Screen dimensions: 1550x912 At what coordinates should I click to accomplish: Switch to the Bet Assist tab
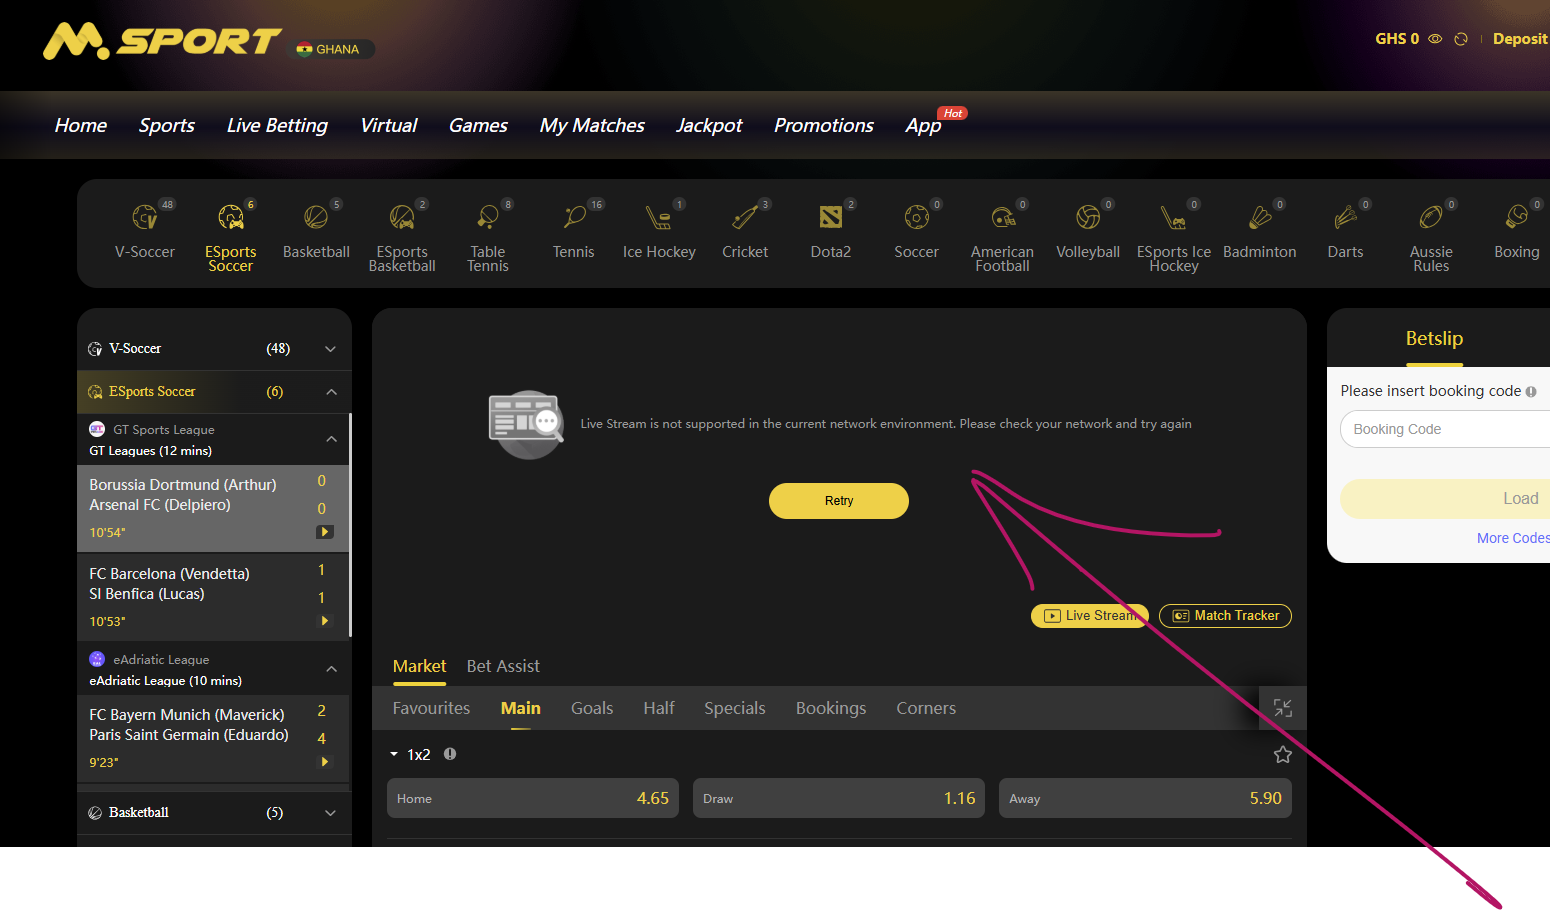tap(503, 666)
